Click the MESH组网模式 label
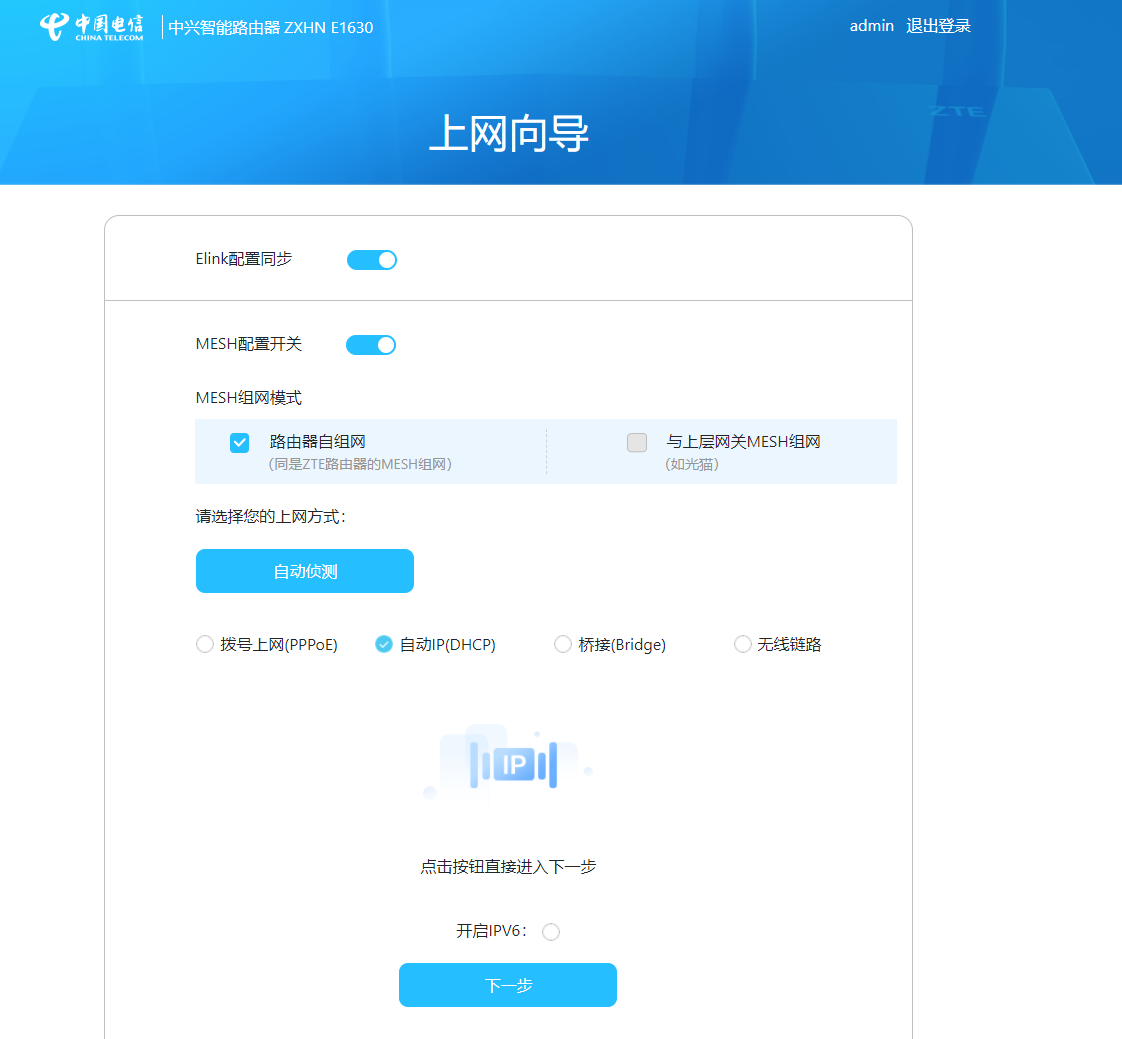This screenshot has width=1122, height=1039. tap(248, 398)
